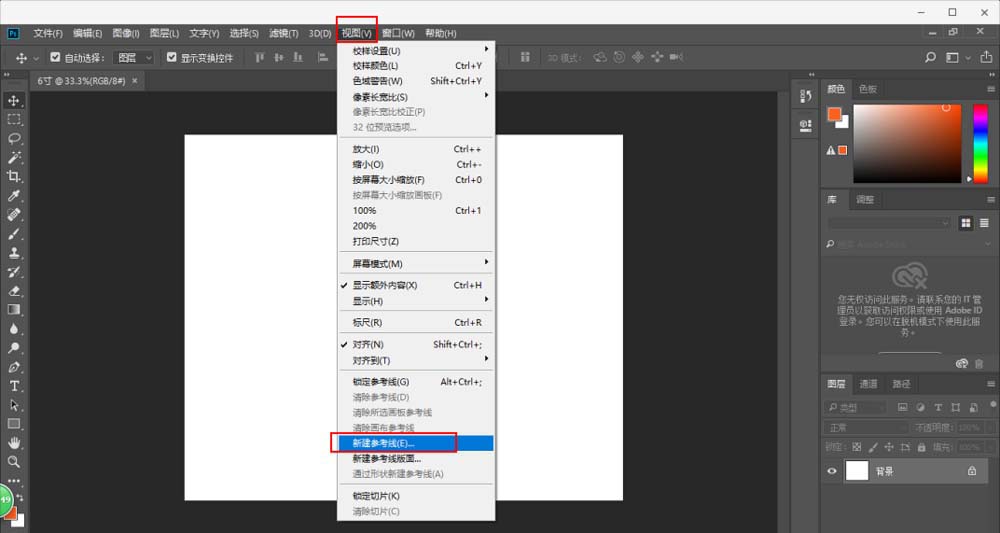
Task: Select the Gradient tool
Action: [x=14, y=310]
